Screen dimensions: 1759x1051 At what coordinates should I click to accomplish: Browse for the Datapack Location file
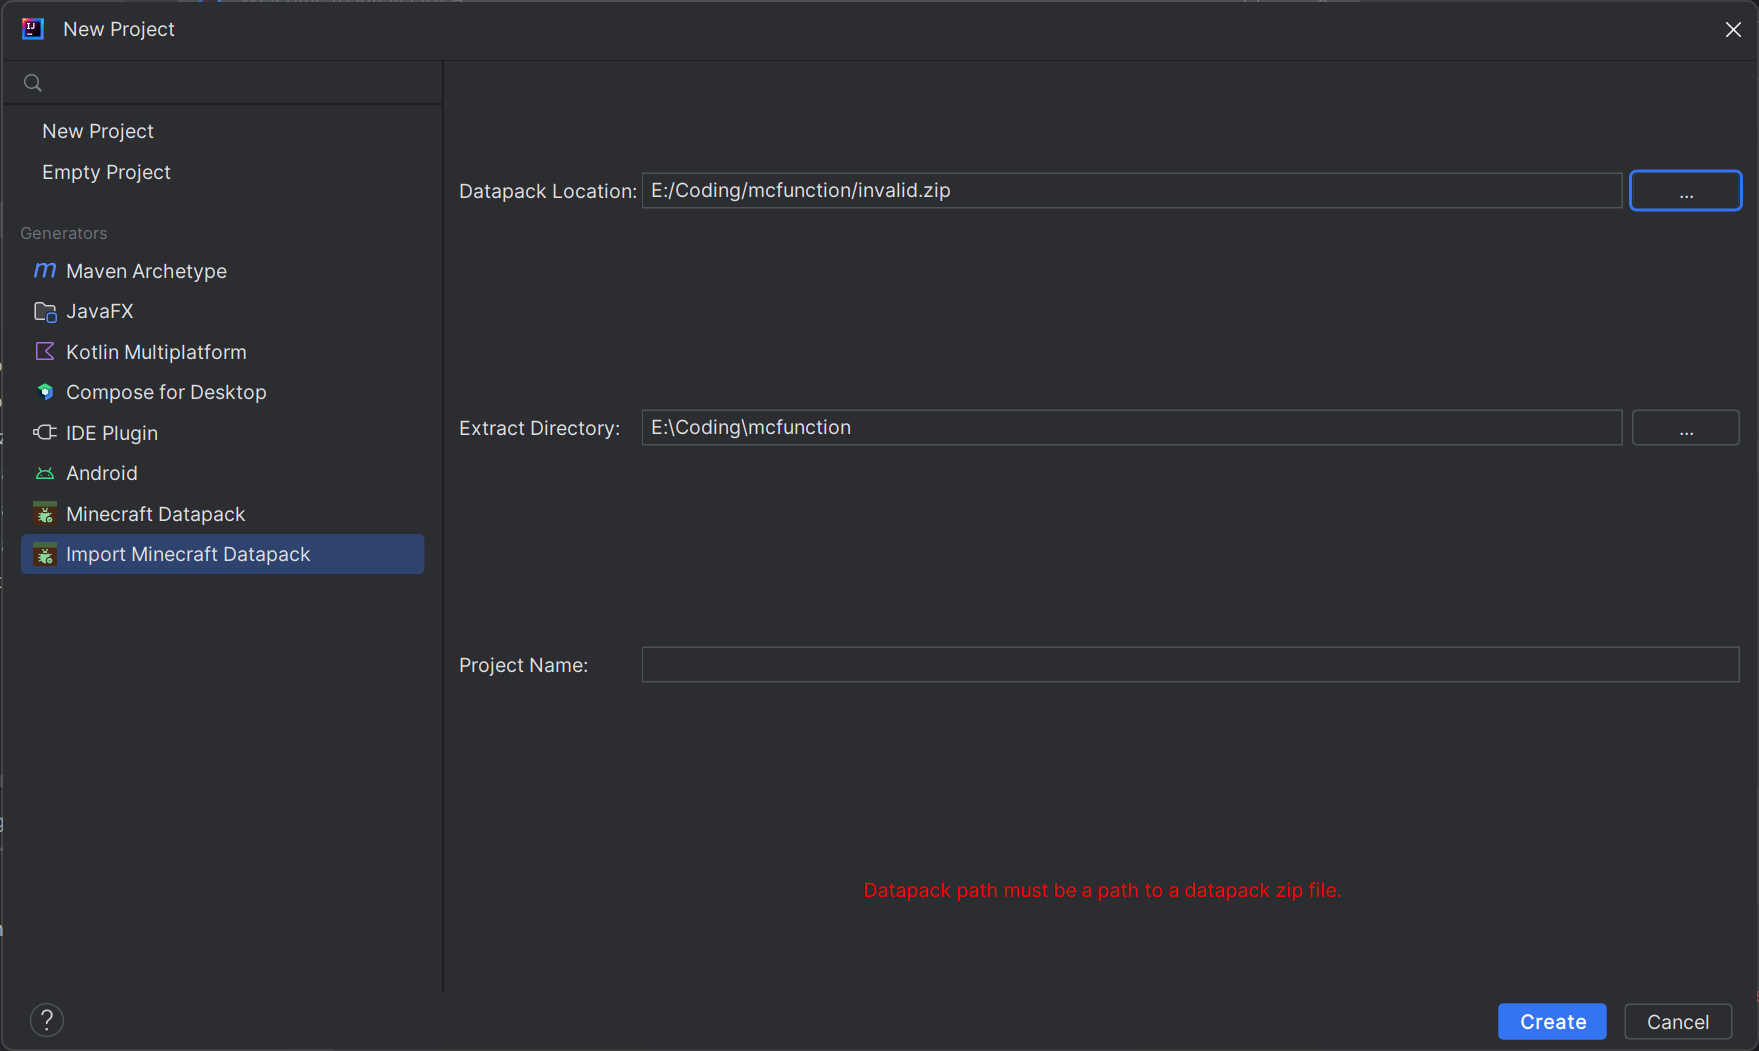tap(1686, 191)
